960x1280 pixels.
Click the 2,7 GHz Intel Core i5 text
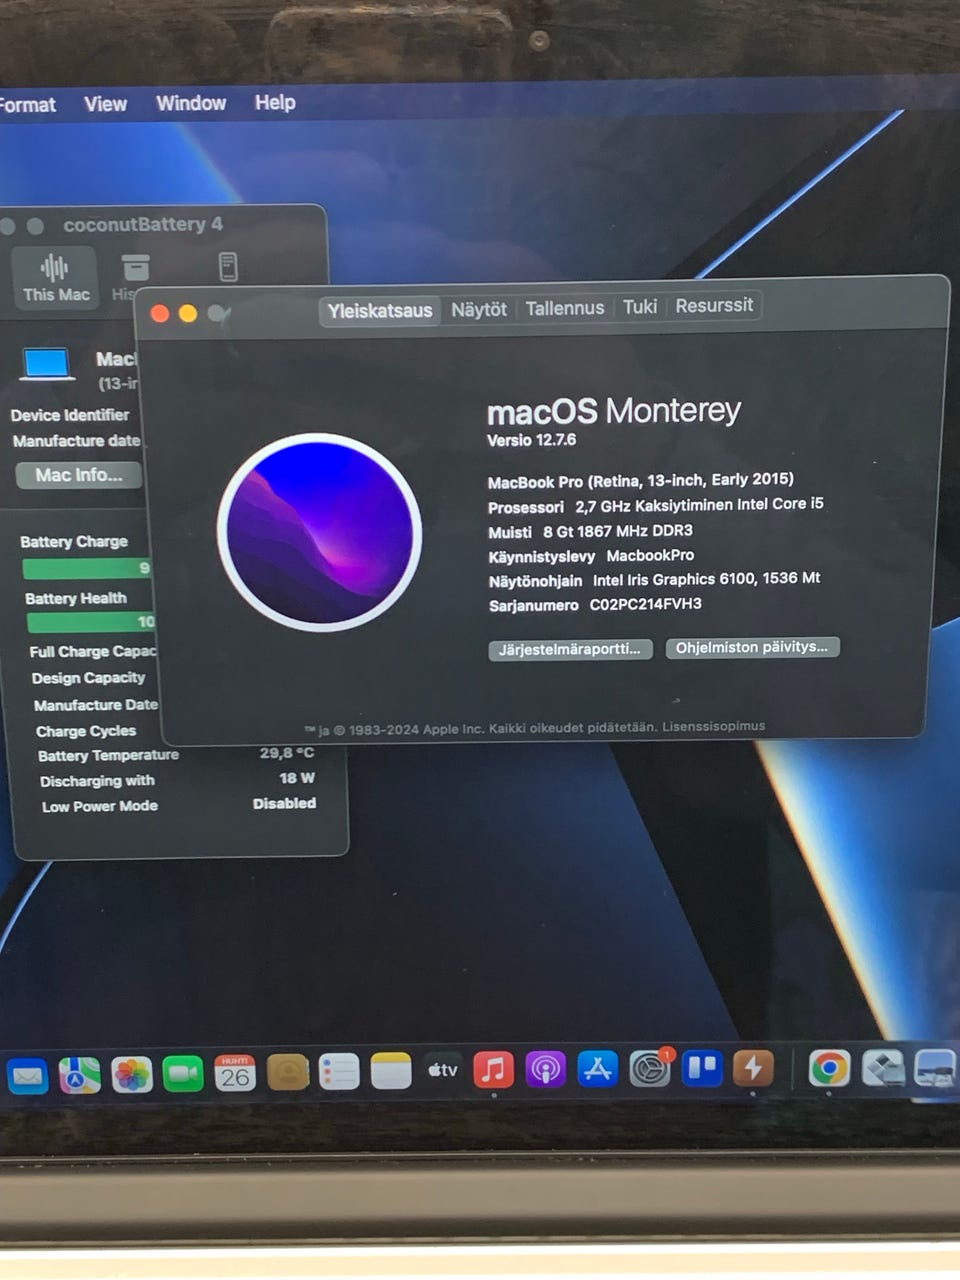coord(699,505)
